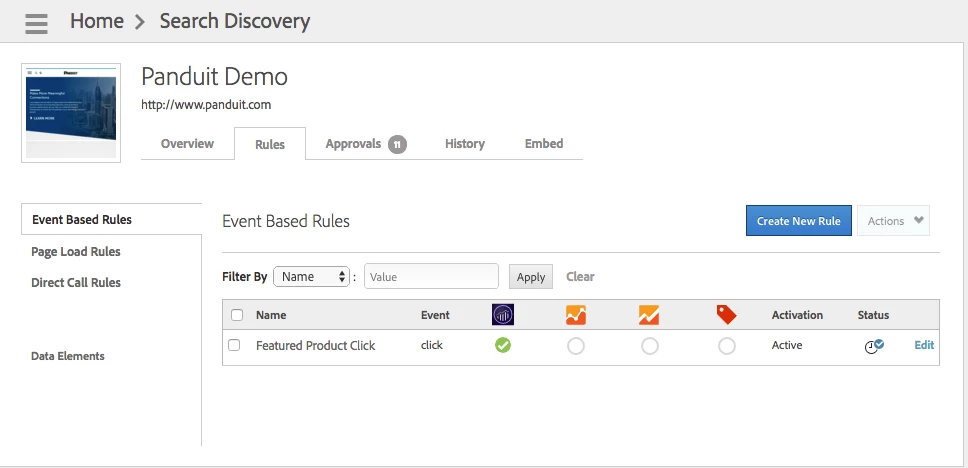Click the Panduit Demo title
The height and width of the screenshot is (468, 968).
tap(214, 77)
